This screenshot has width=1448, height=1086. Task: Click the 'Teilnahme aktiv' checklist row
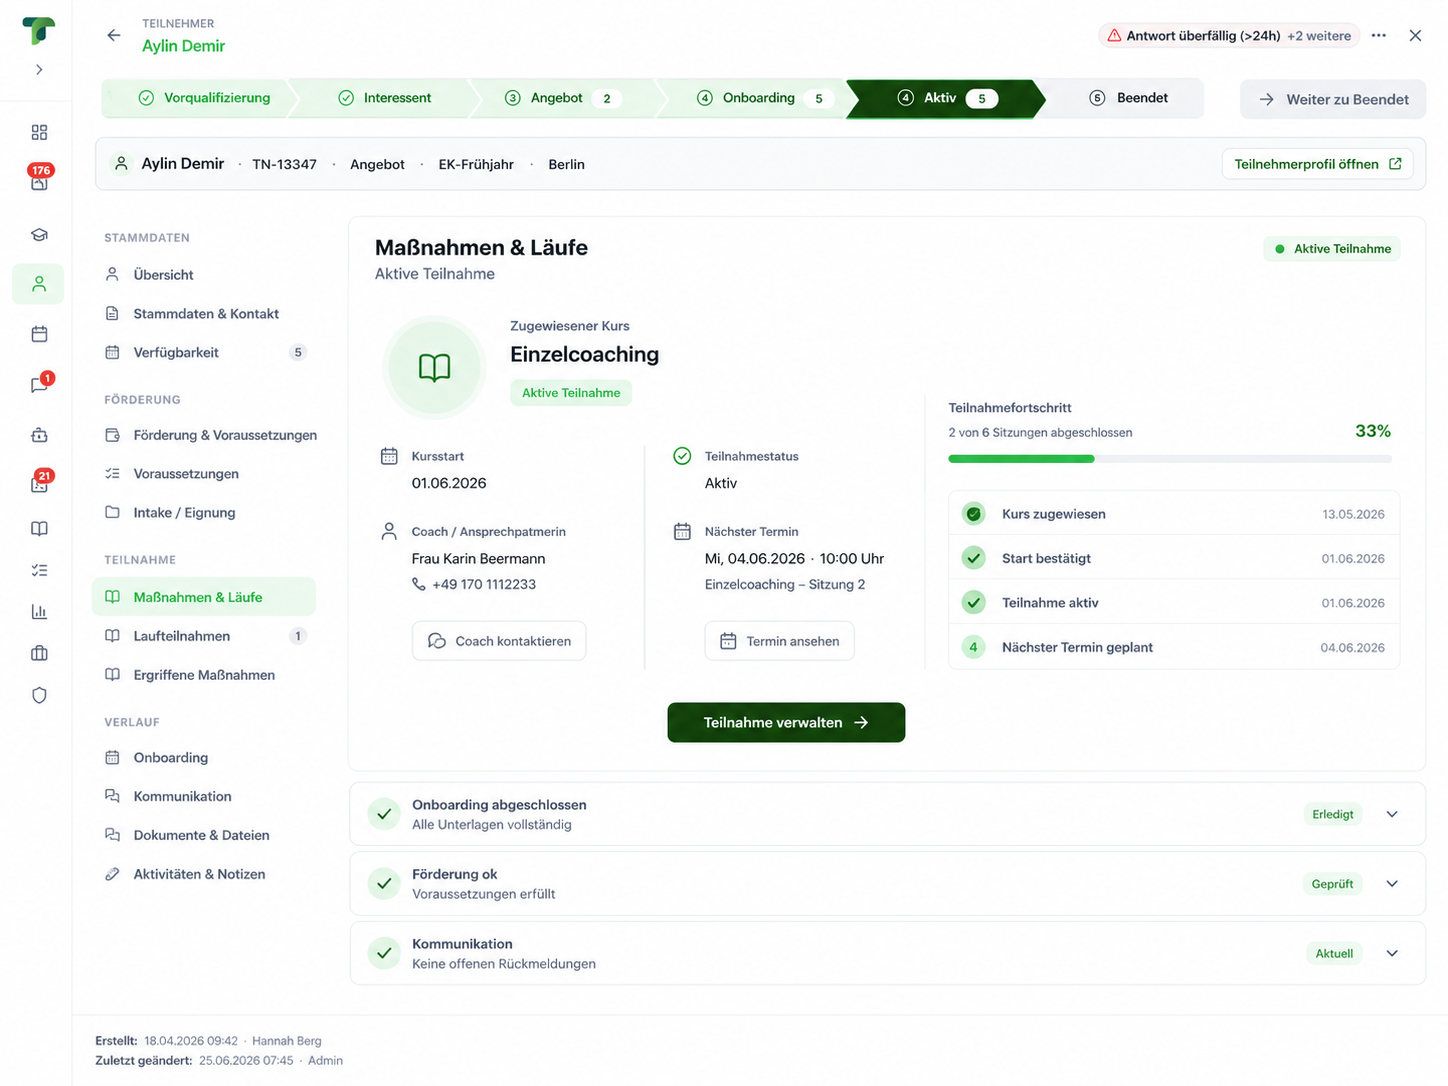[1174, 603]
